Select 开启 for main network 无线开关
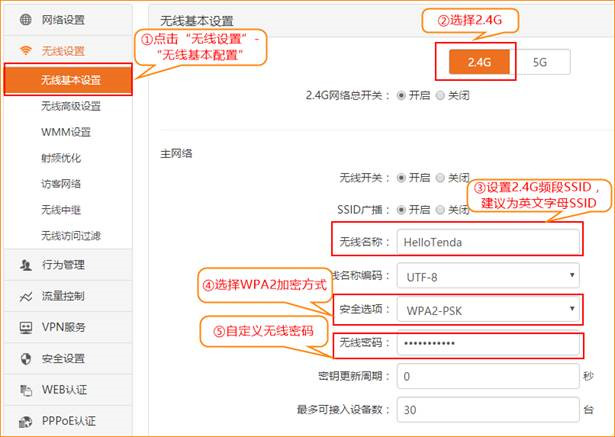Viewport: 615px width, 437px height. (402, 178)
